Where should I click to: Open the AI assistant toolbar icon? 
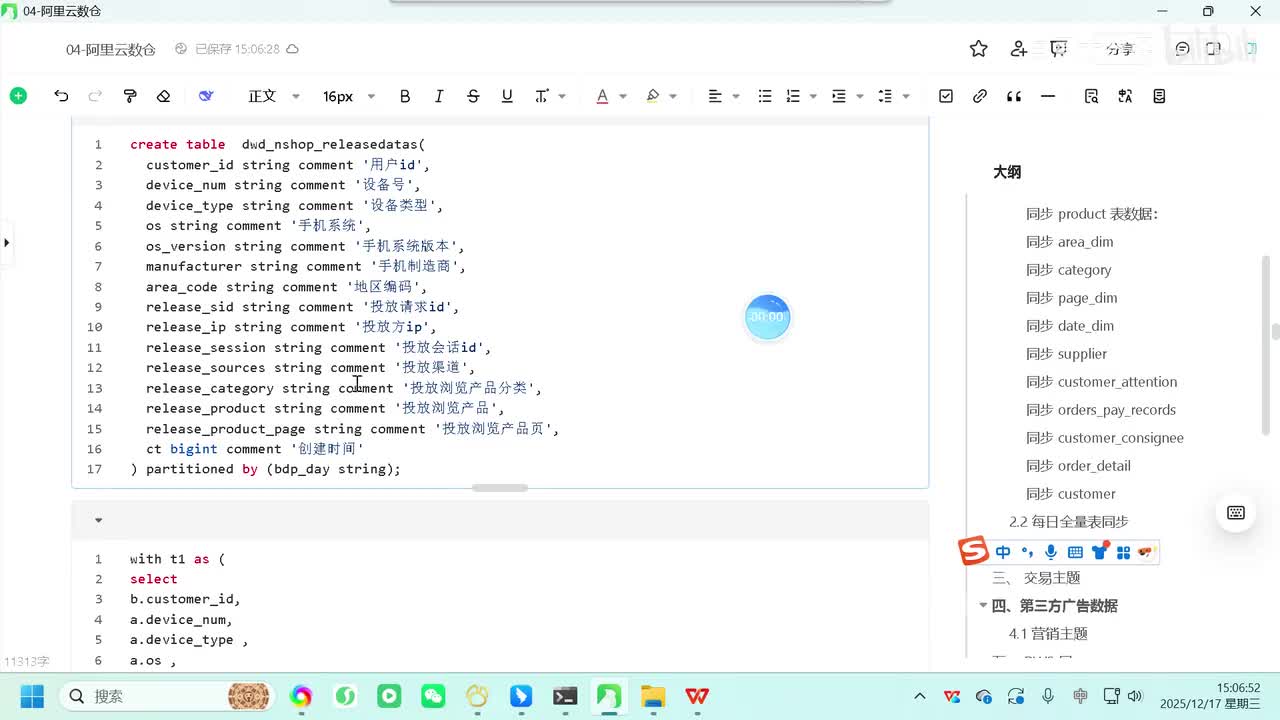click(x=206, y=96)
